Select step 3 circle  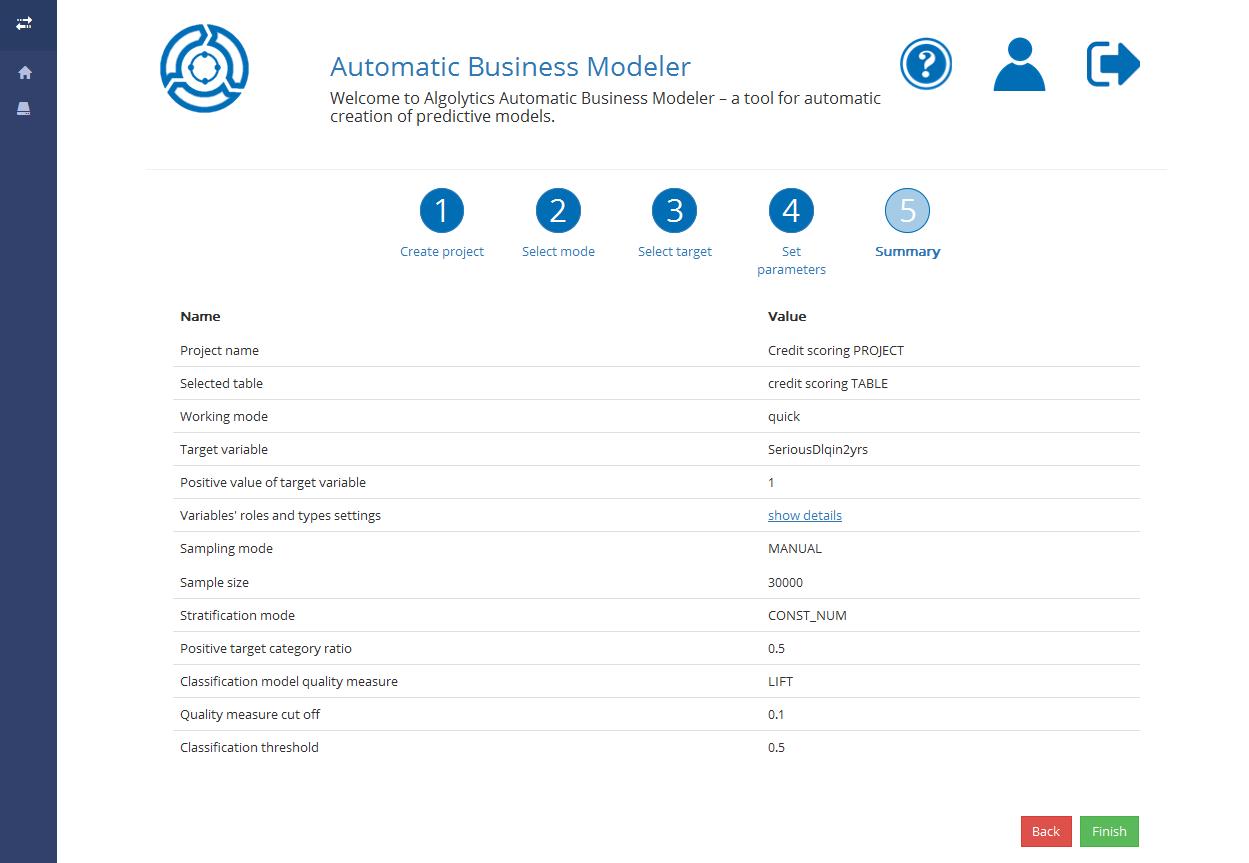675,211
